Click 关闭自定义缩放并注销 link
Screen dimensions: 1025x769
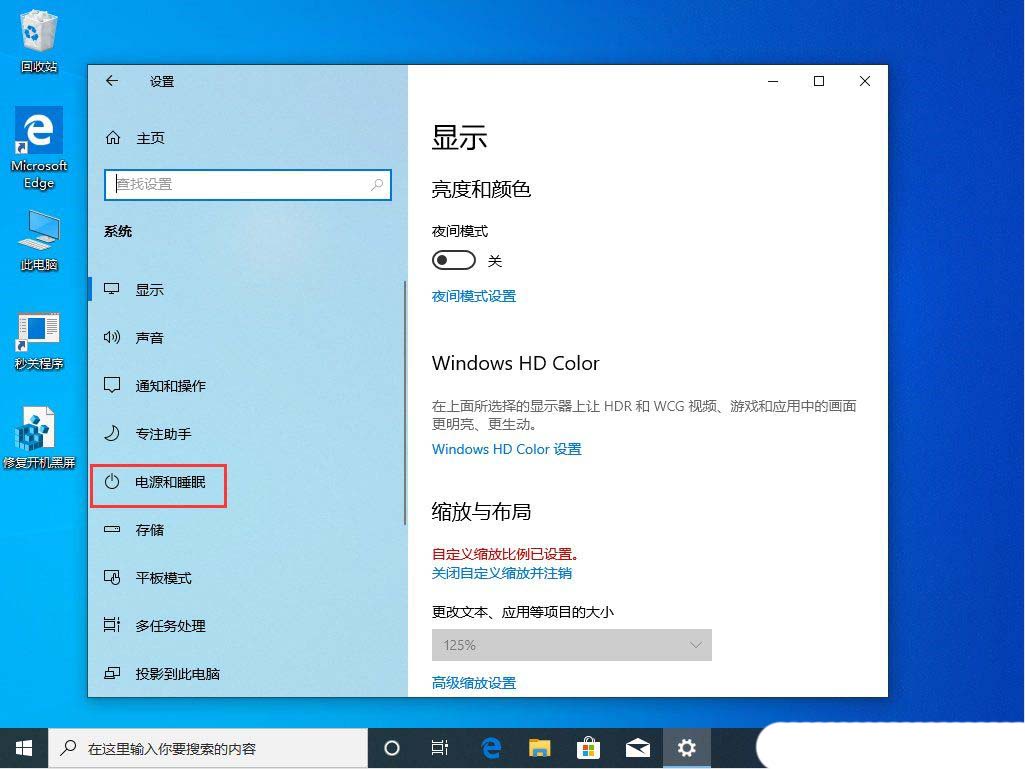501,573
